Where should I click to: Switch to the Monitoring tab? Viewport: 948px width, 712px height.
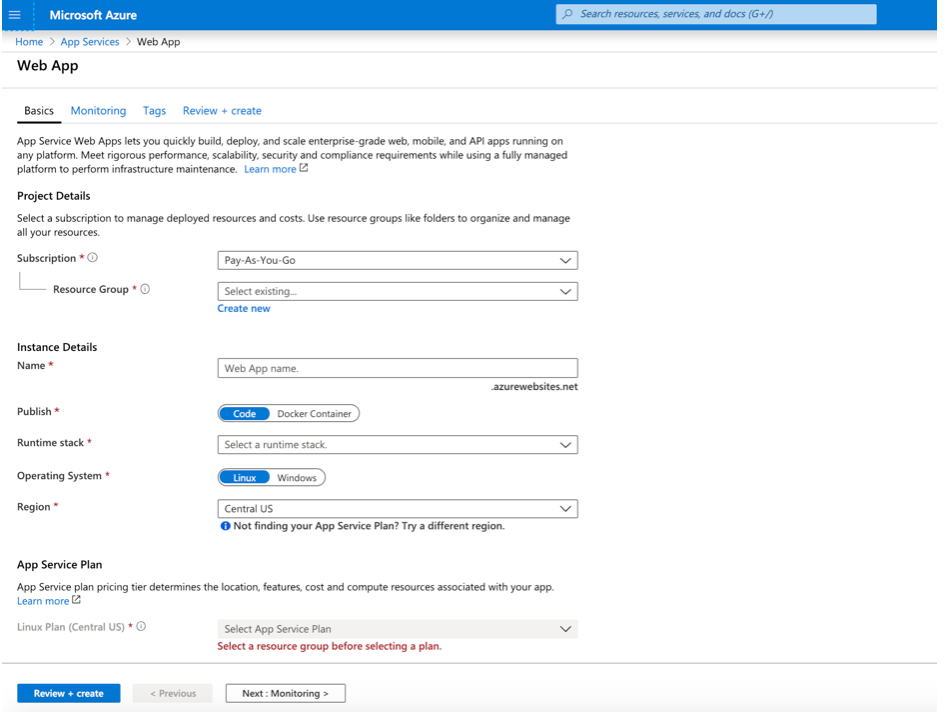pyautogui.click(x=98, y=110)
